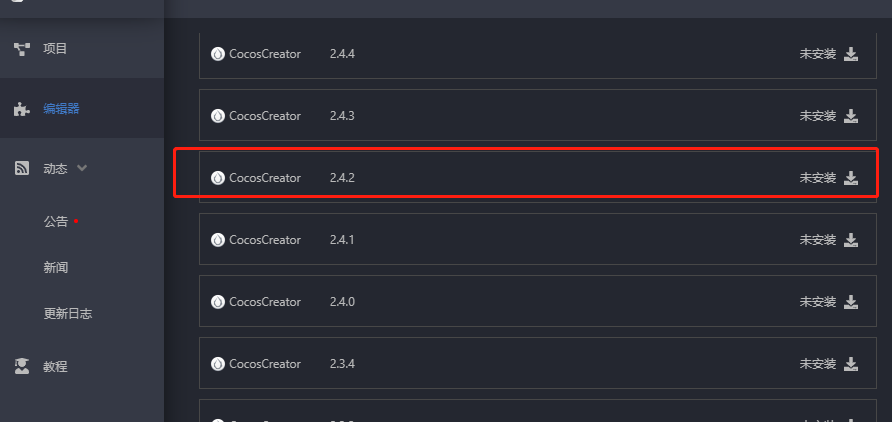The image size is (892, 422).
Task: Open the 新闻 news page
Action: (x=56, y=267)
